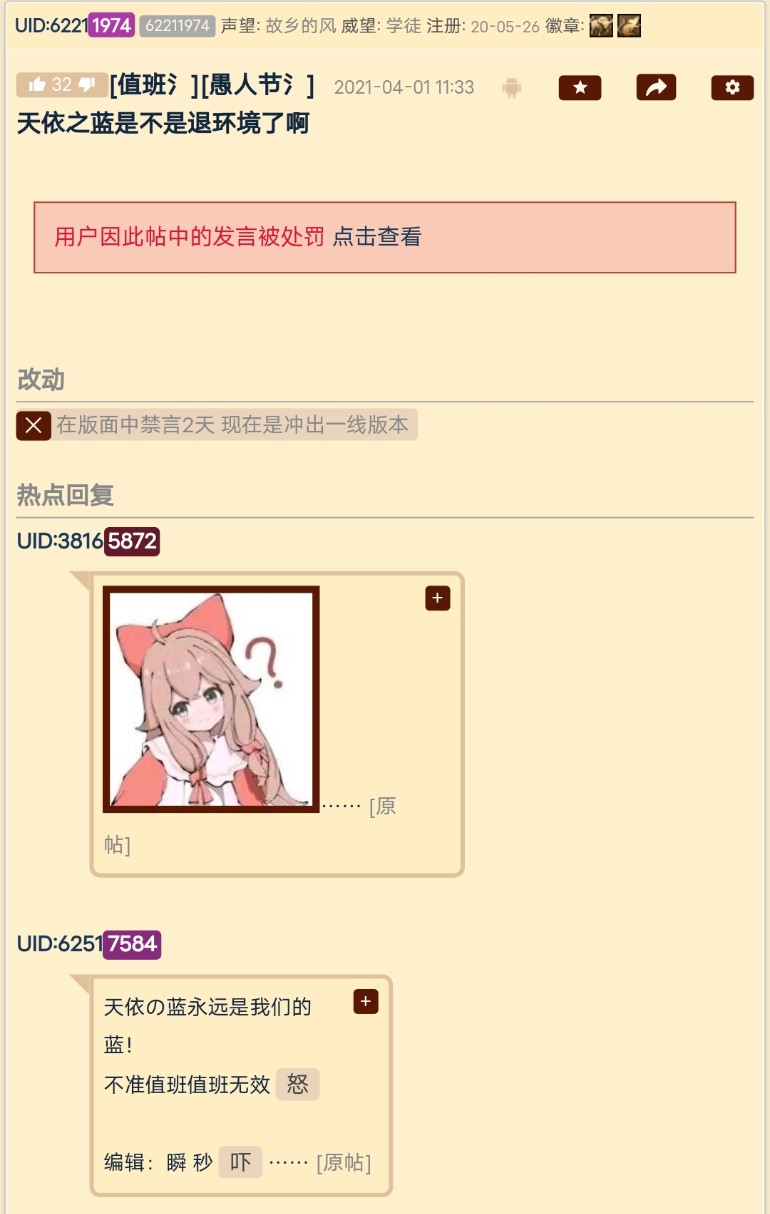The height and width of the screenshot is (1214, 770).
Task: Select the [值班] topic tag
Action: click(x=152, y=86)
